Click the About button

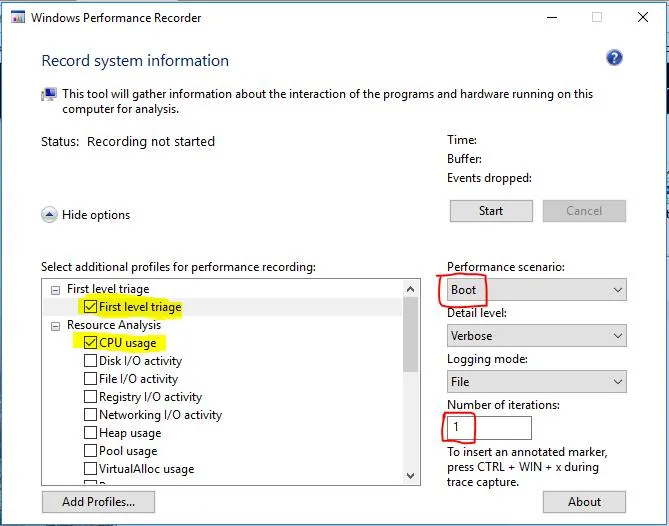584,502
